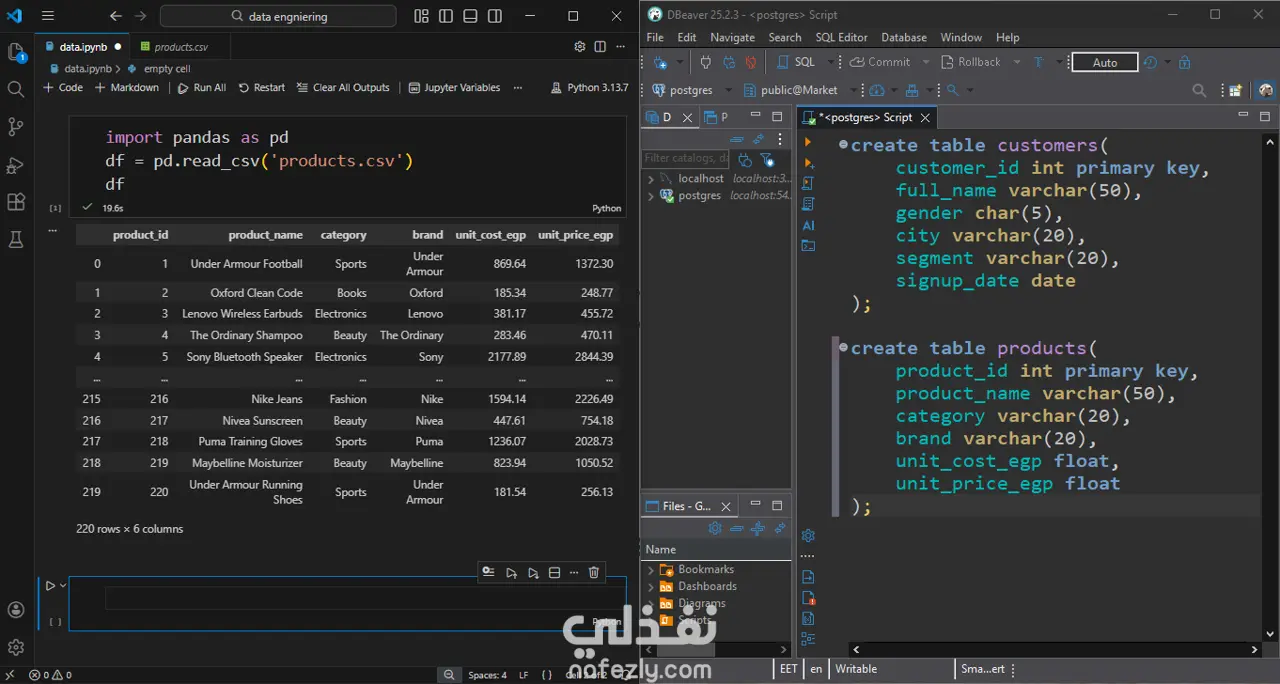Toggle connection filter icon in navigator
Screen dimensions: 1280x684
coord(767,159)
